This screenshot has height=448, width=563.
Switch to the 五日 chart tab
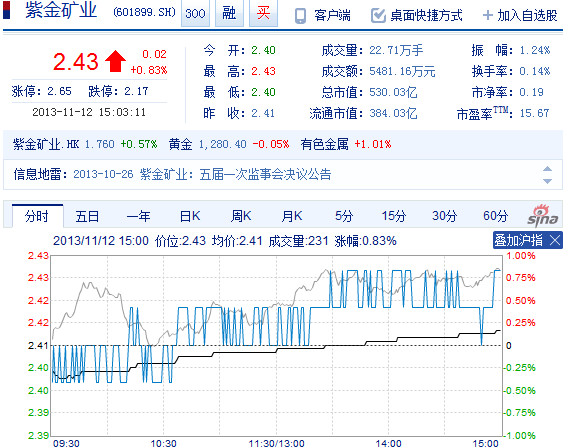pyautogui.click(x=87, y=216)
